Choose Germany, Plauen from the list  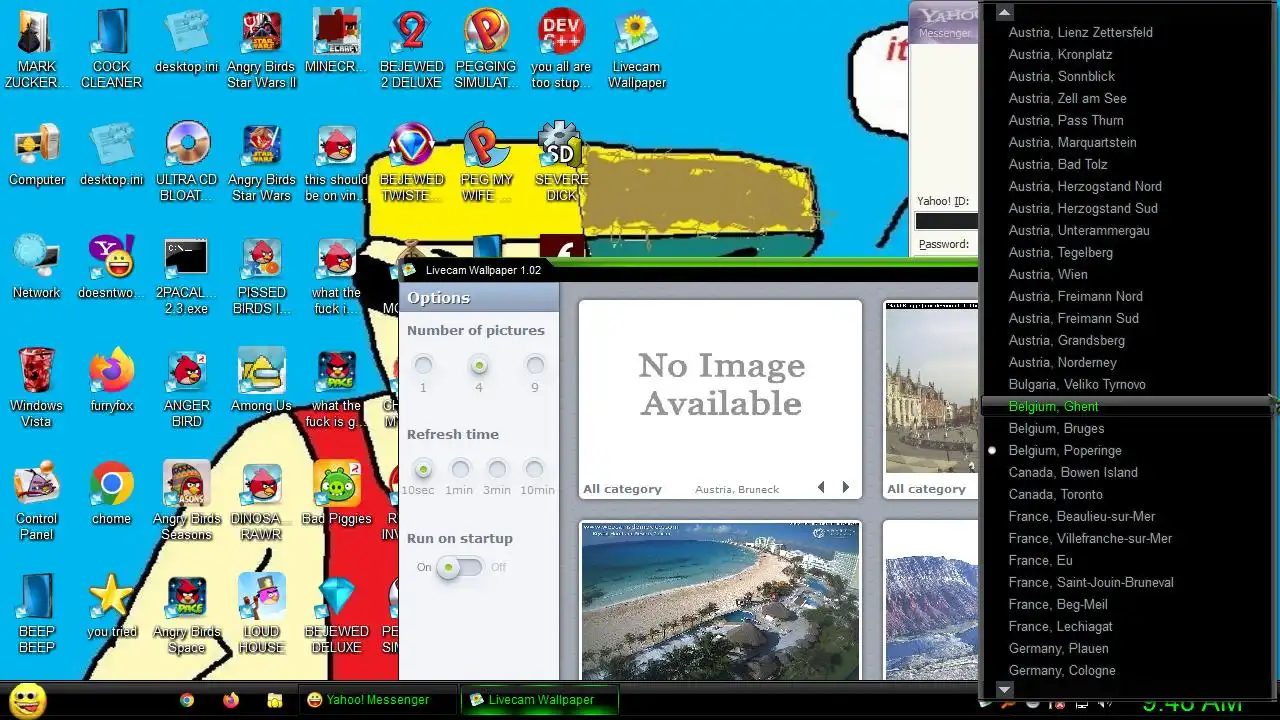point(1126,648)
